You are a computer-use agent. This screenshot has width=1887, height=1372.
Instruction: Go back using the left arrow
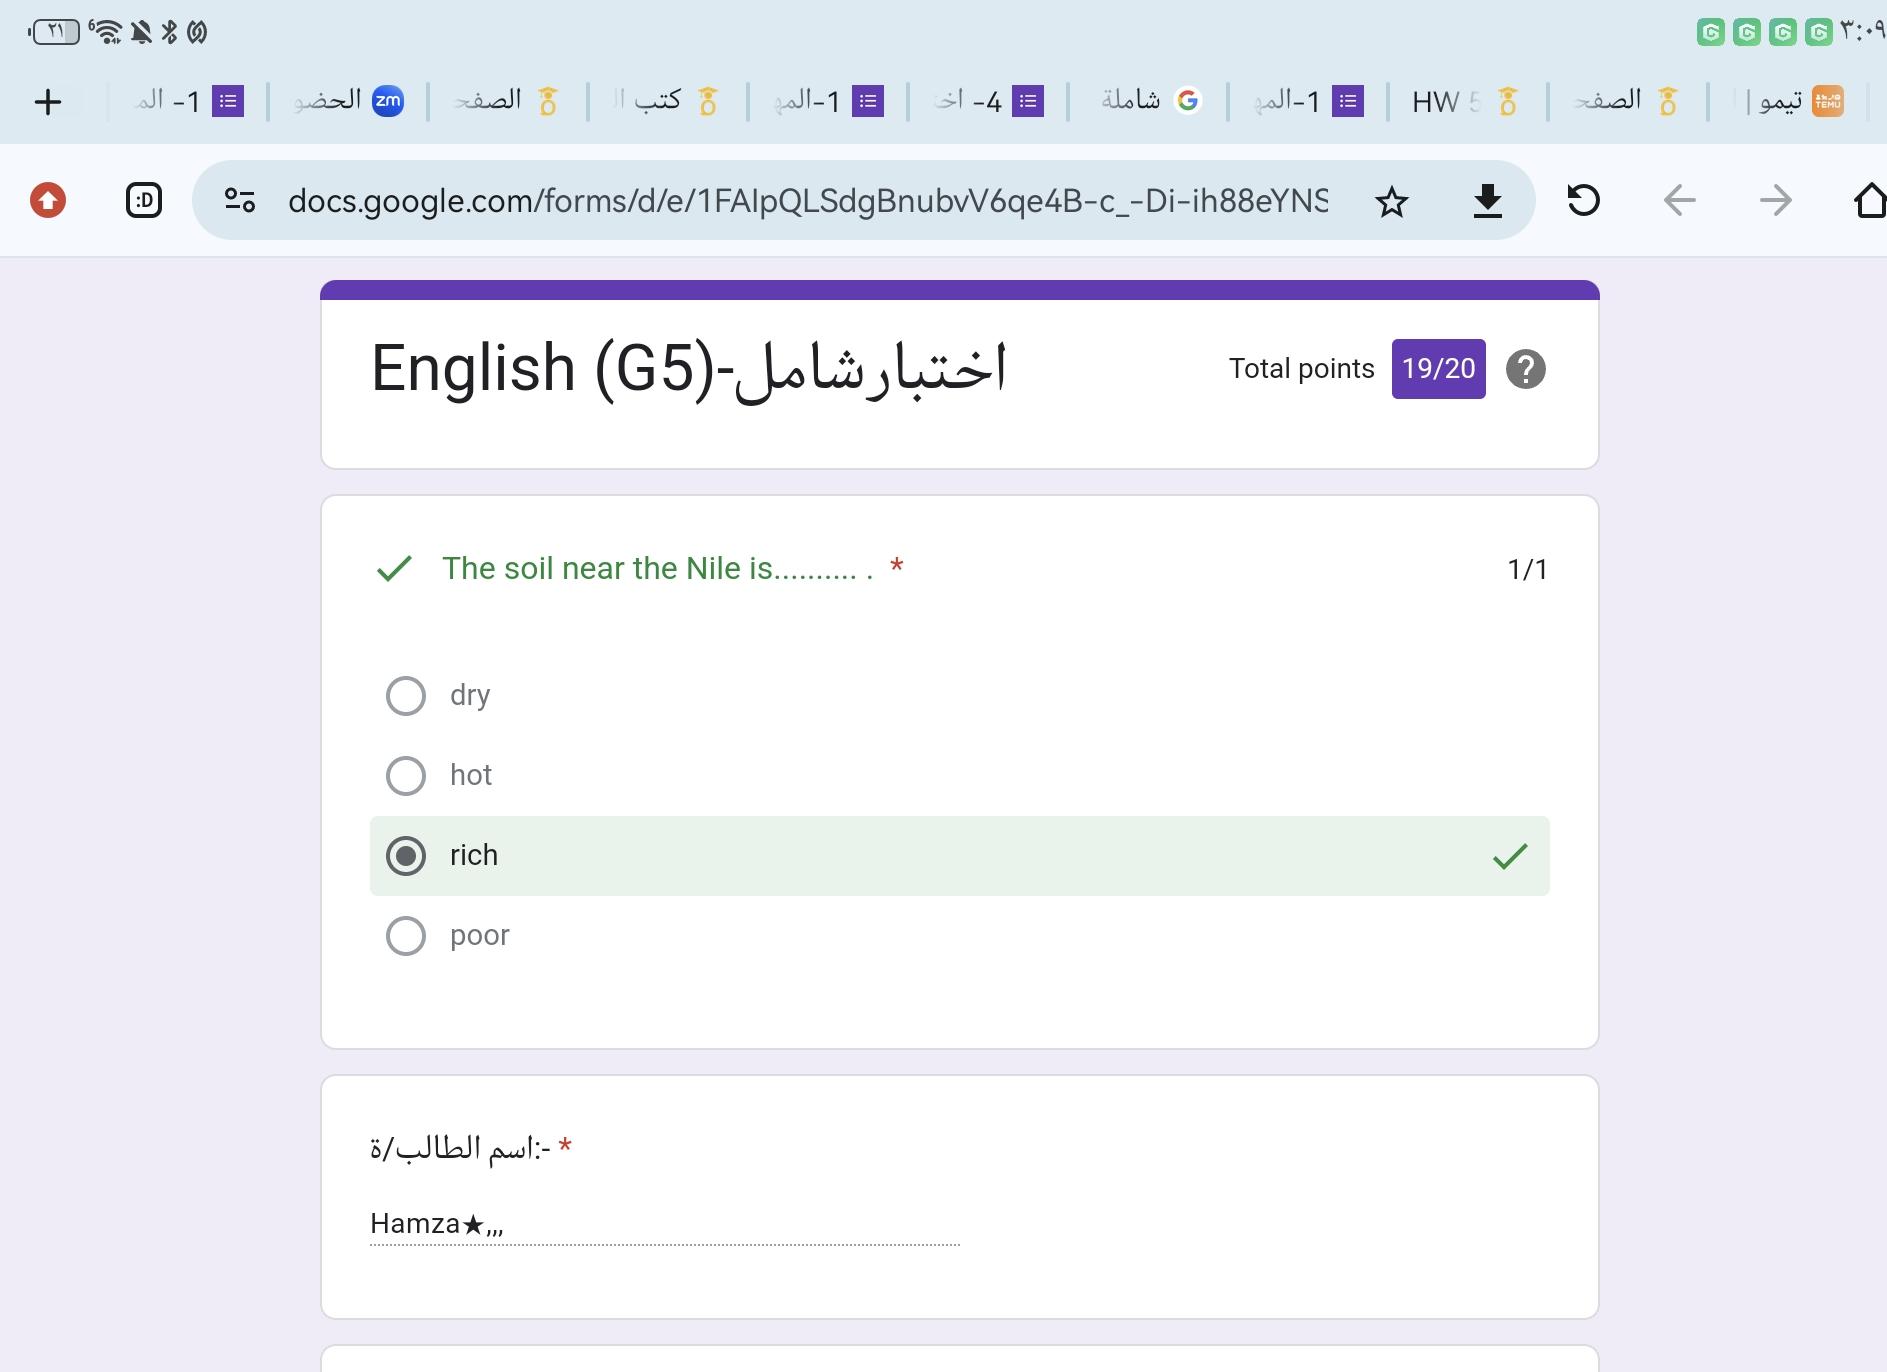pyautogui.click(x=1679, y=201)
